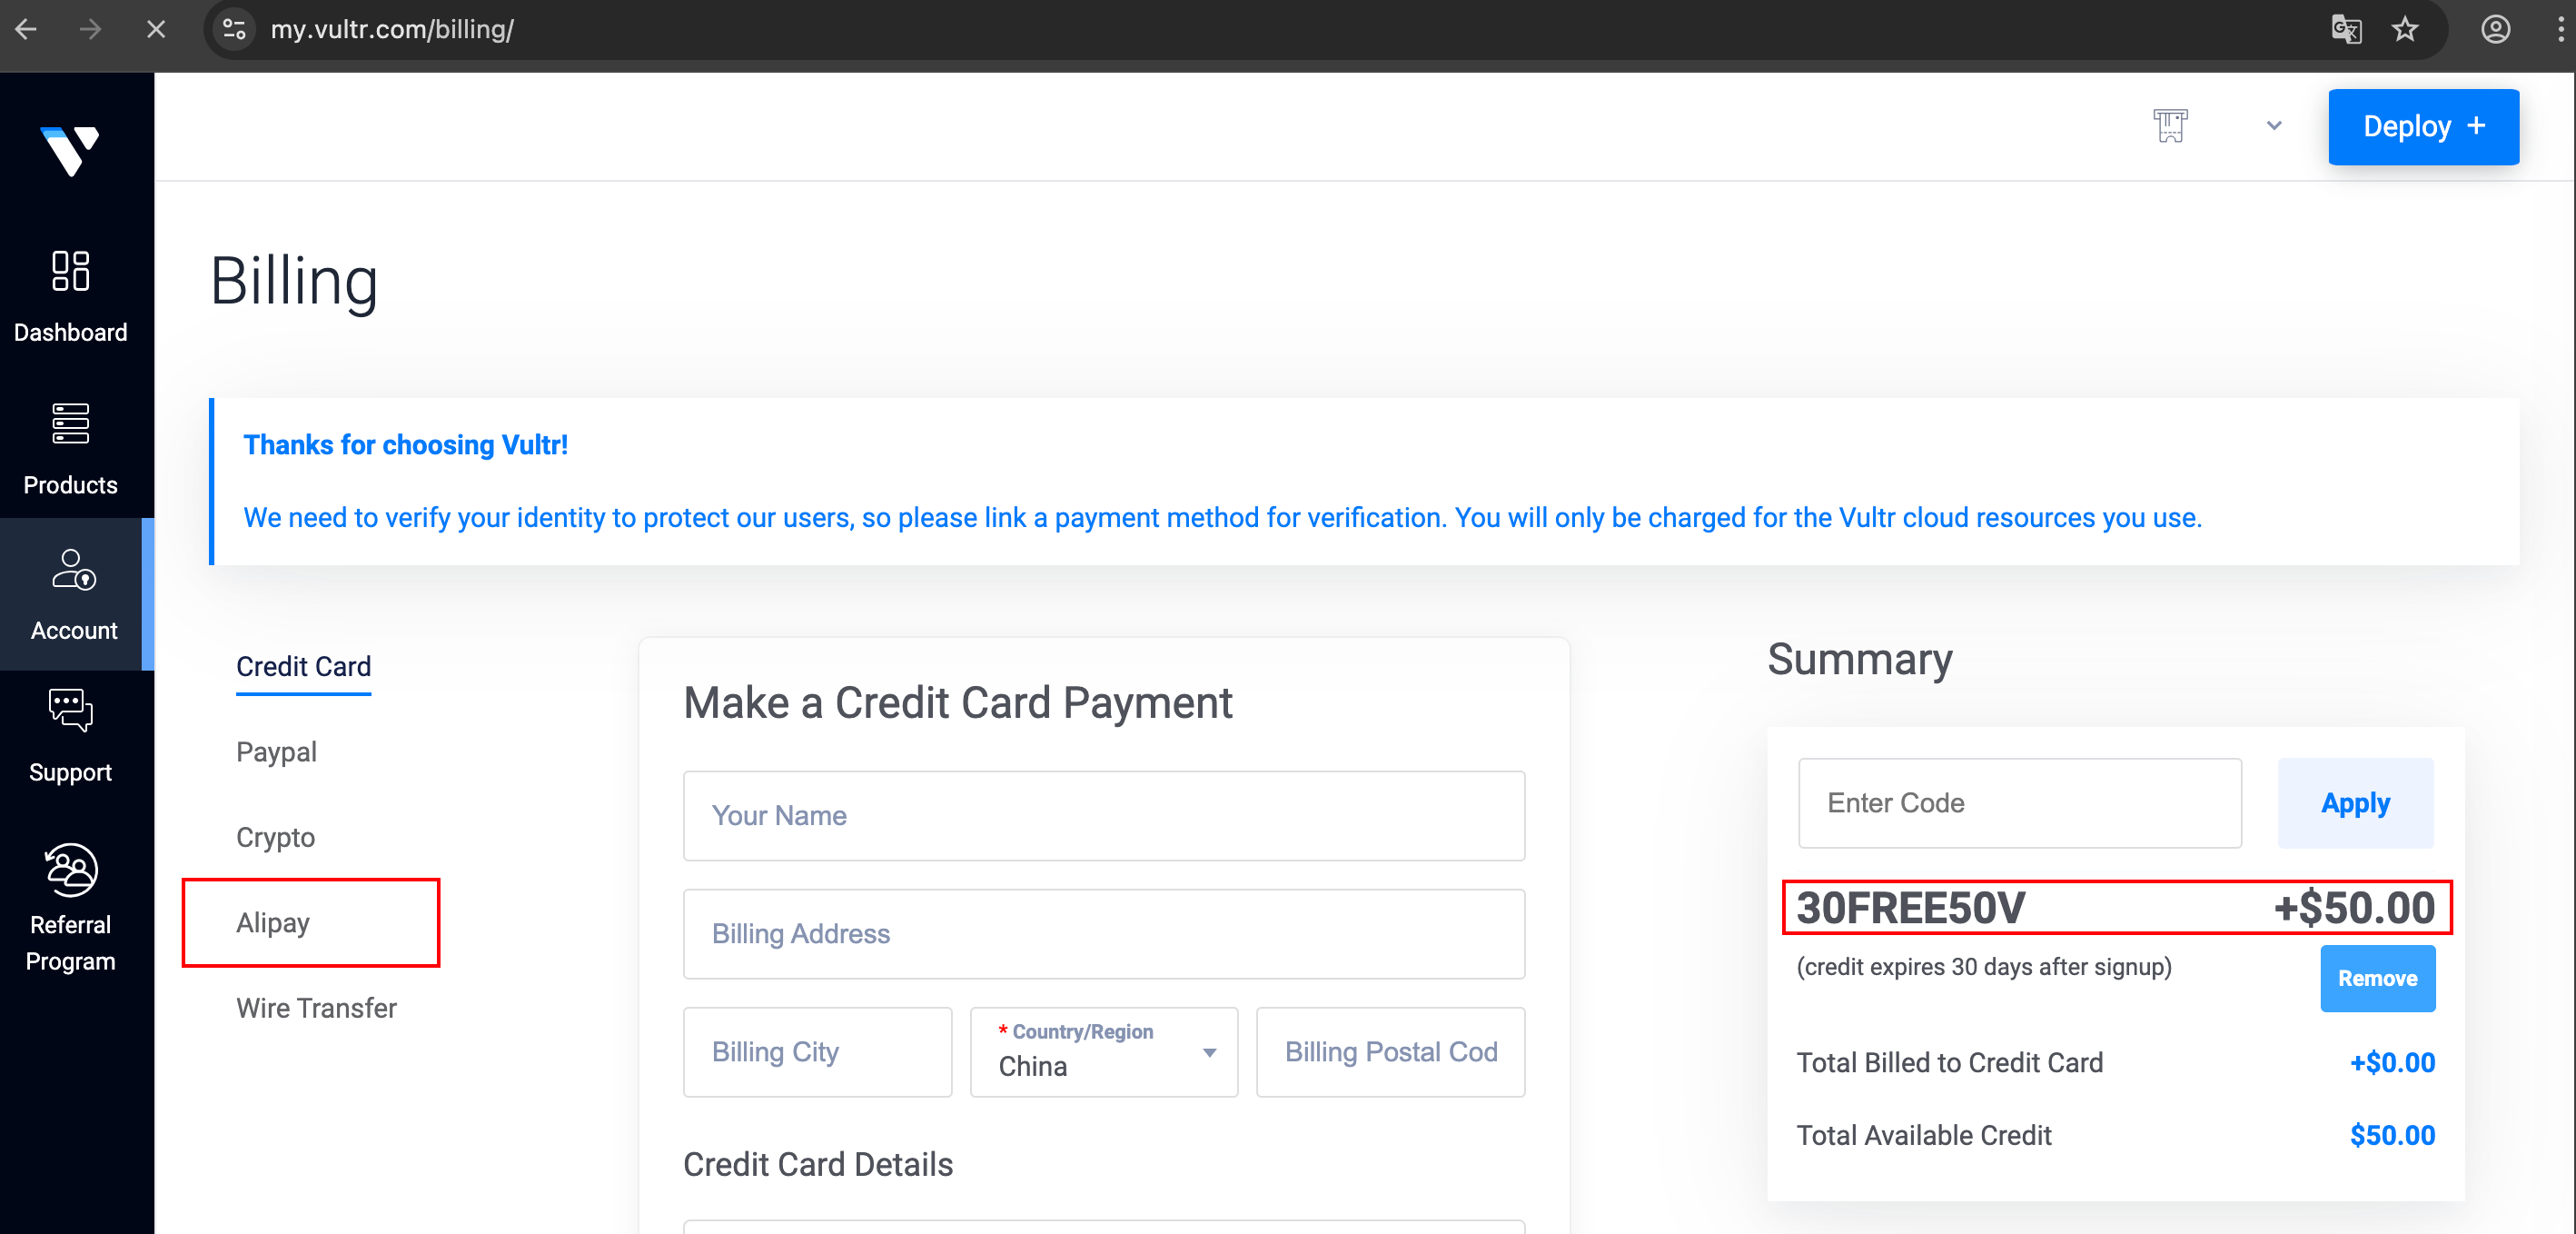Switch to the Paypal payment tab
This screenshot has height=1234, width=2576.
click(x=276, y=752)
